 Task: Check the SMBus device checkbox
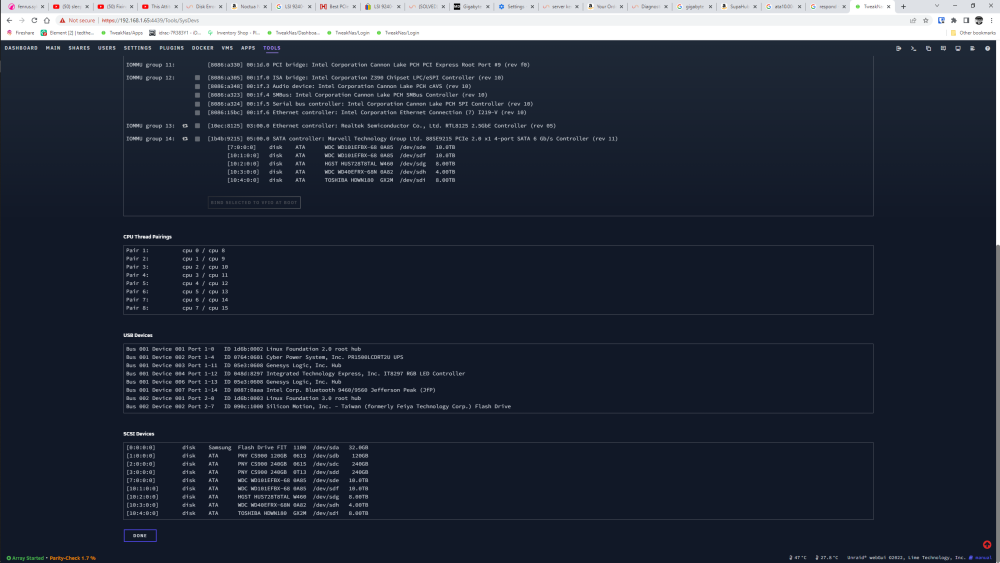(198, 95)
